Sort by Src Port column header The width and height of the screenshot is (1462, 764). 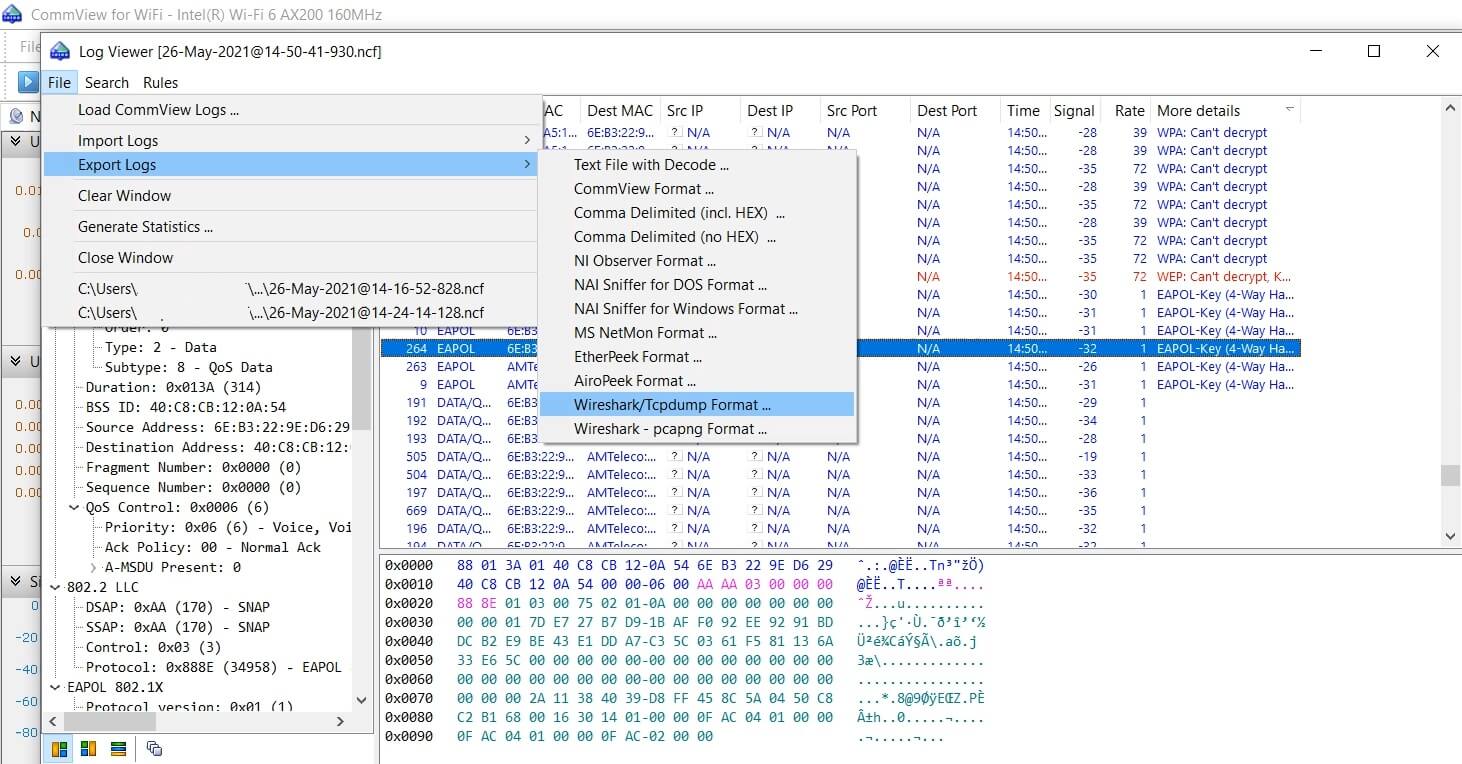pyautogui.click(x=865, y=111)
